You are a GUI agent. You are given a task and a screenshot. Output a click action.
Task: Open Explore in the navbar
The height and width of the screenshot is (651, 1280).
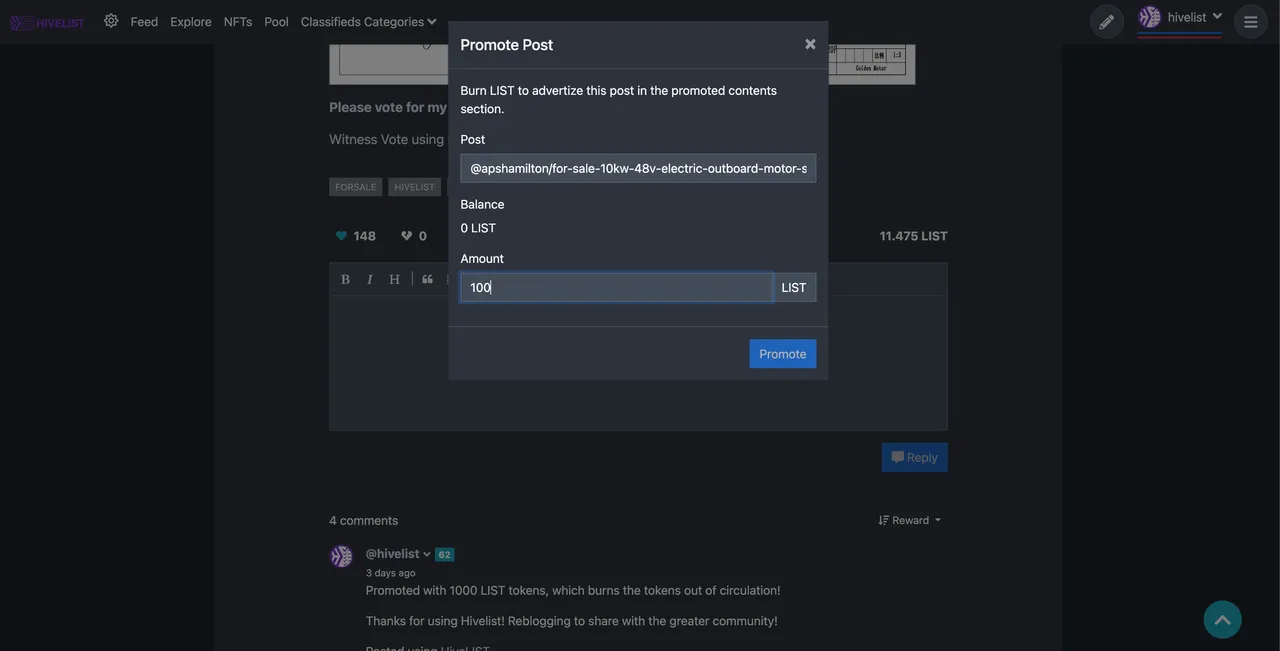[x=191, y=21]
